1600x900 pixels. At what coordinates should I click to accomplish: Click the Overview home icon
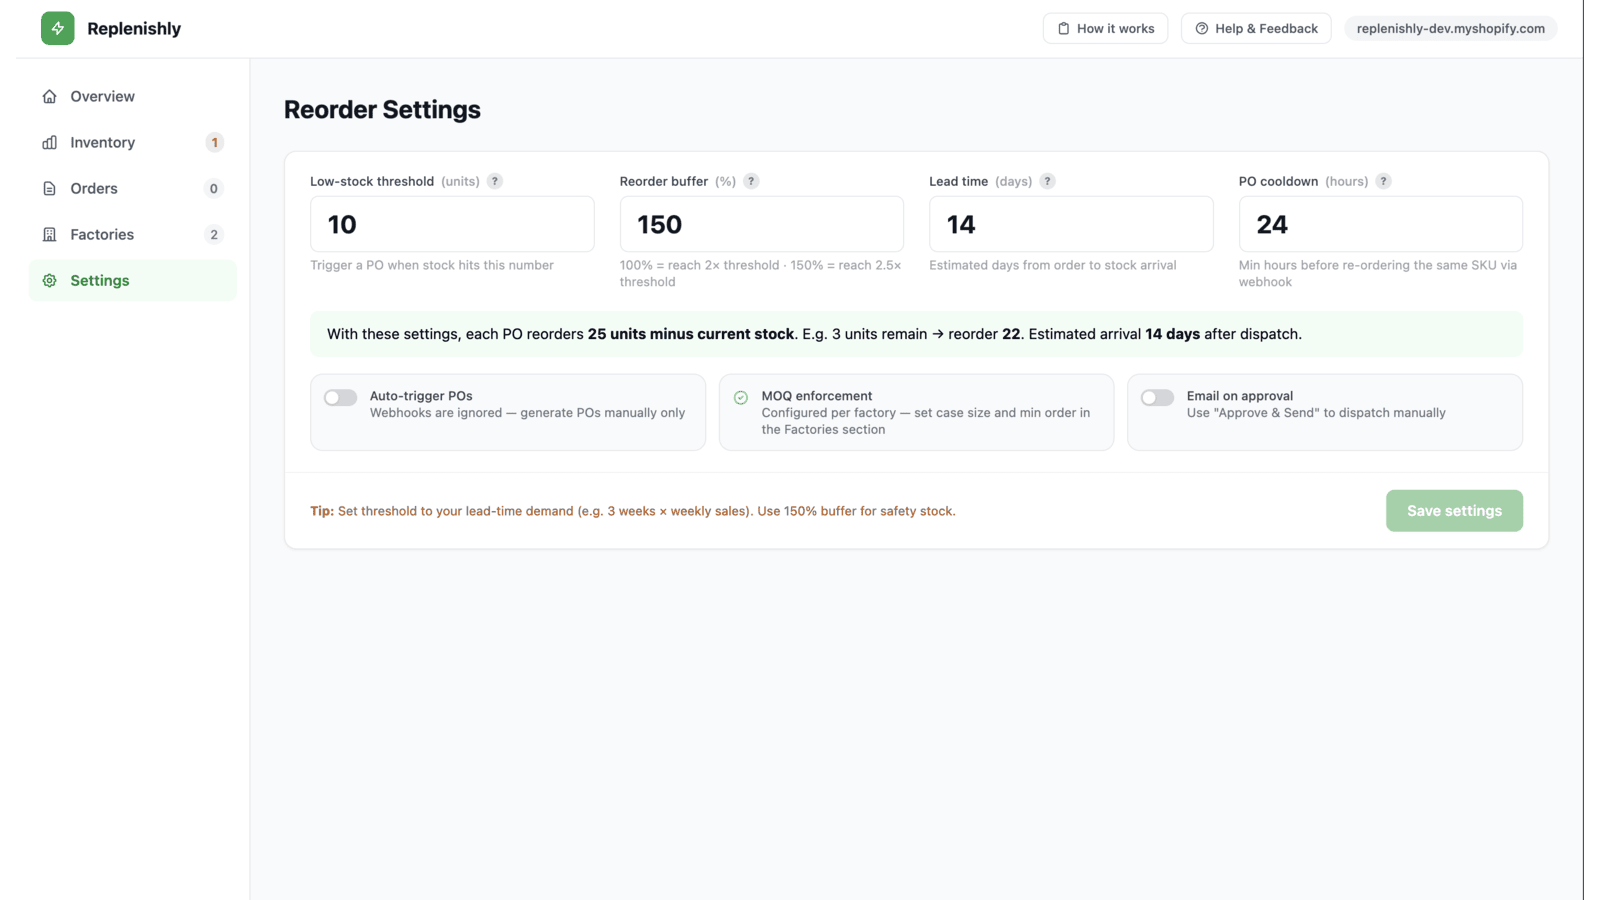[49, 96]
